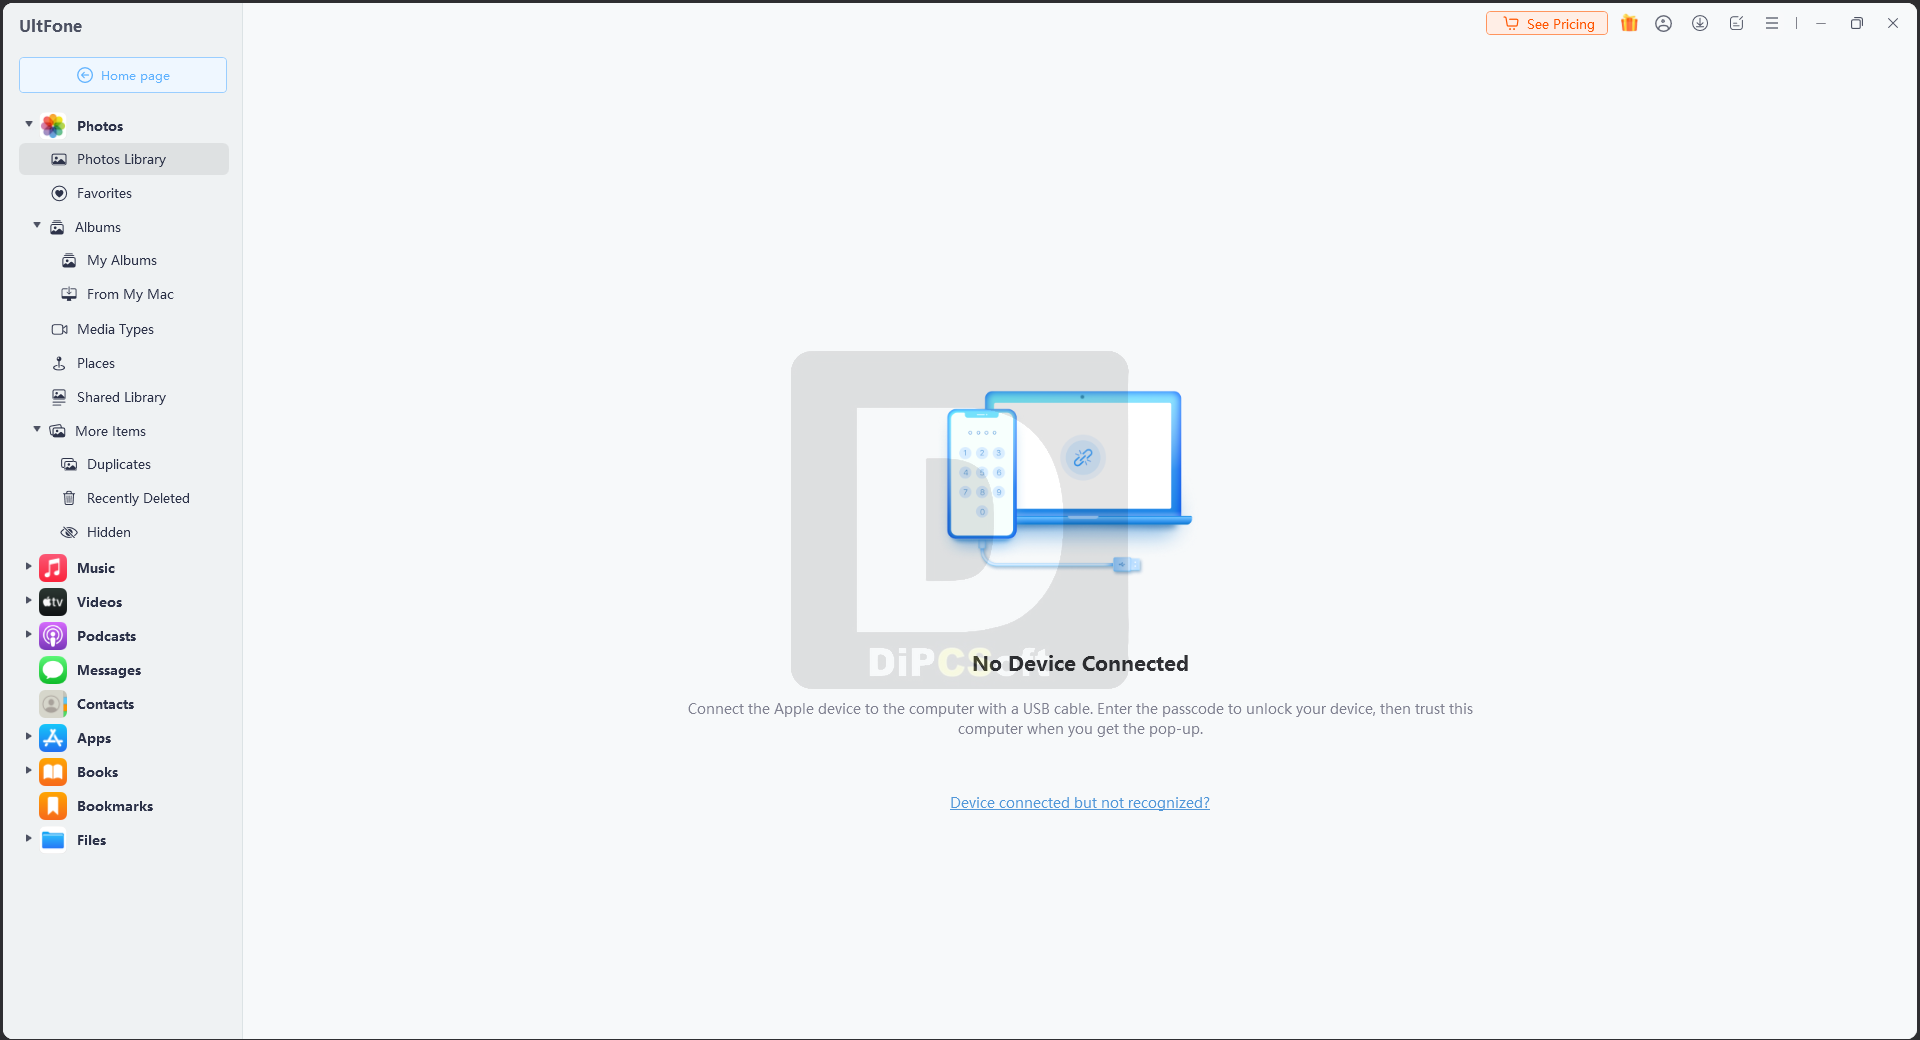This screenshot has width=1920, height=1040.
Task: Go back to Home page
Action: pos(123,75)
